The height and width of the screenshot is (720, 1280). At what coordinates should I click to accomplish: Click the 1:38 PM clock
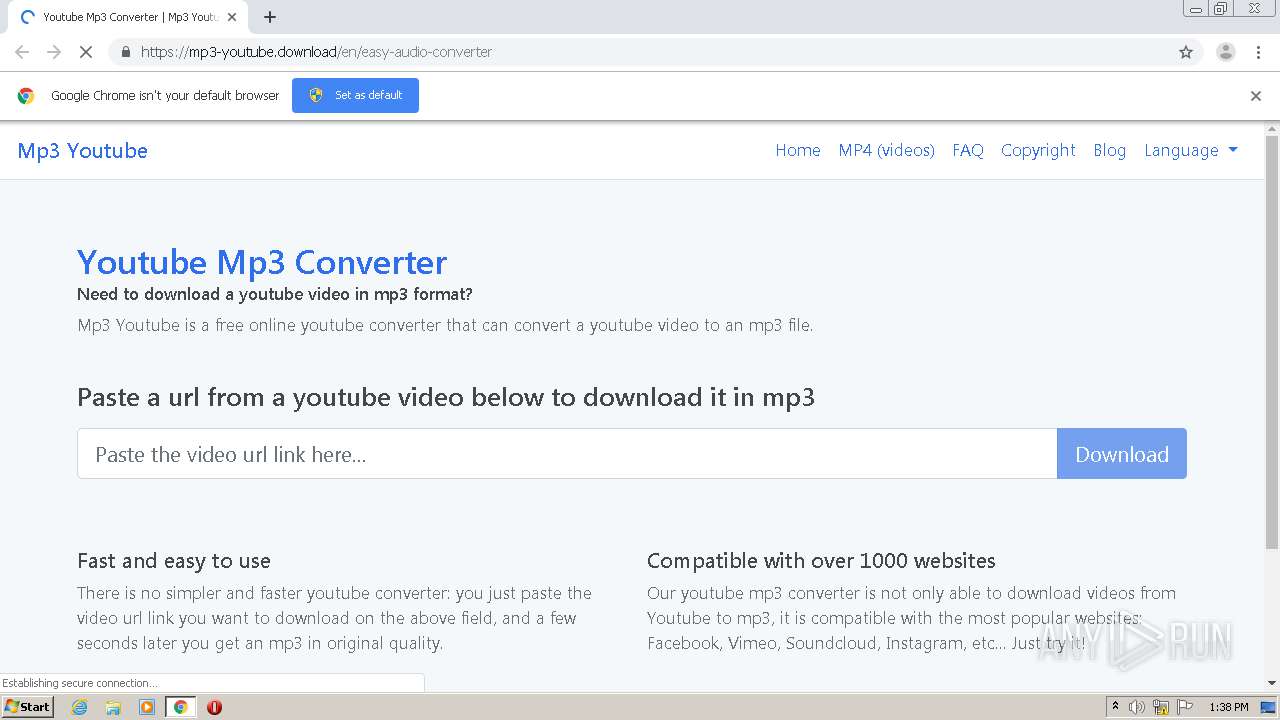pos(1229,707)
